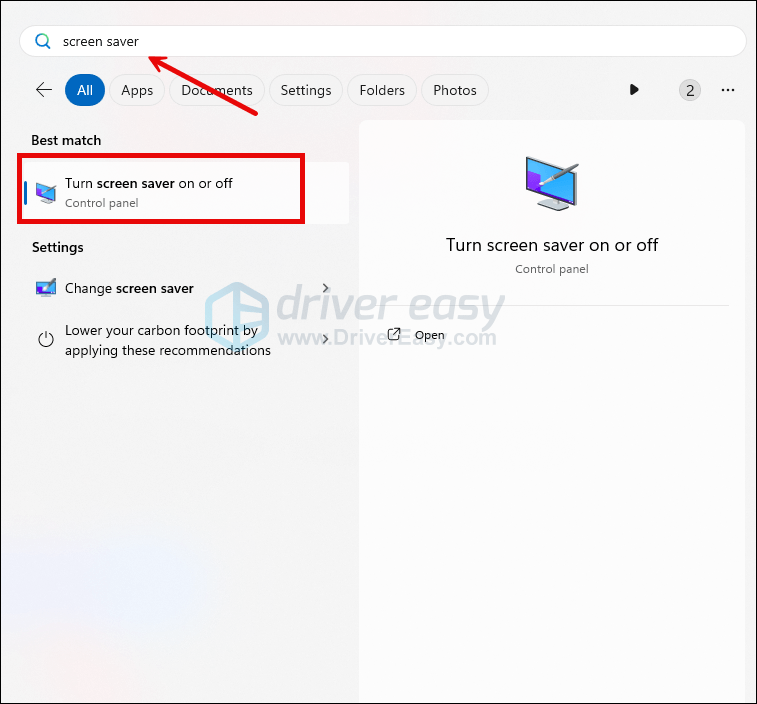Screen dimensions: 757x704
Task: Open the 'Change screen saver' setting
Action: [x=129, y=288]
